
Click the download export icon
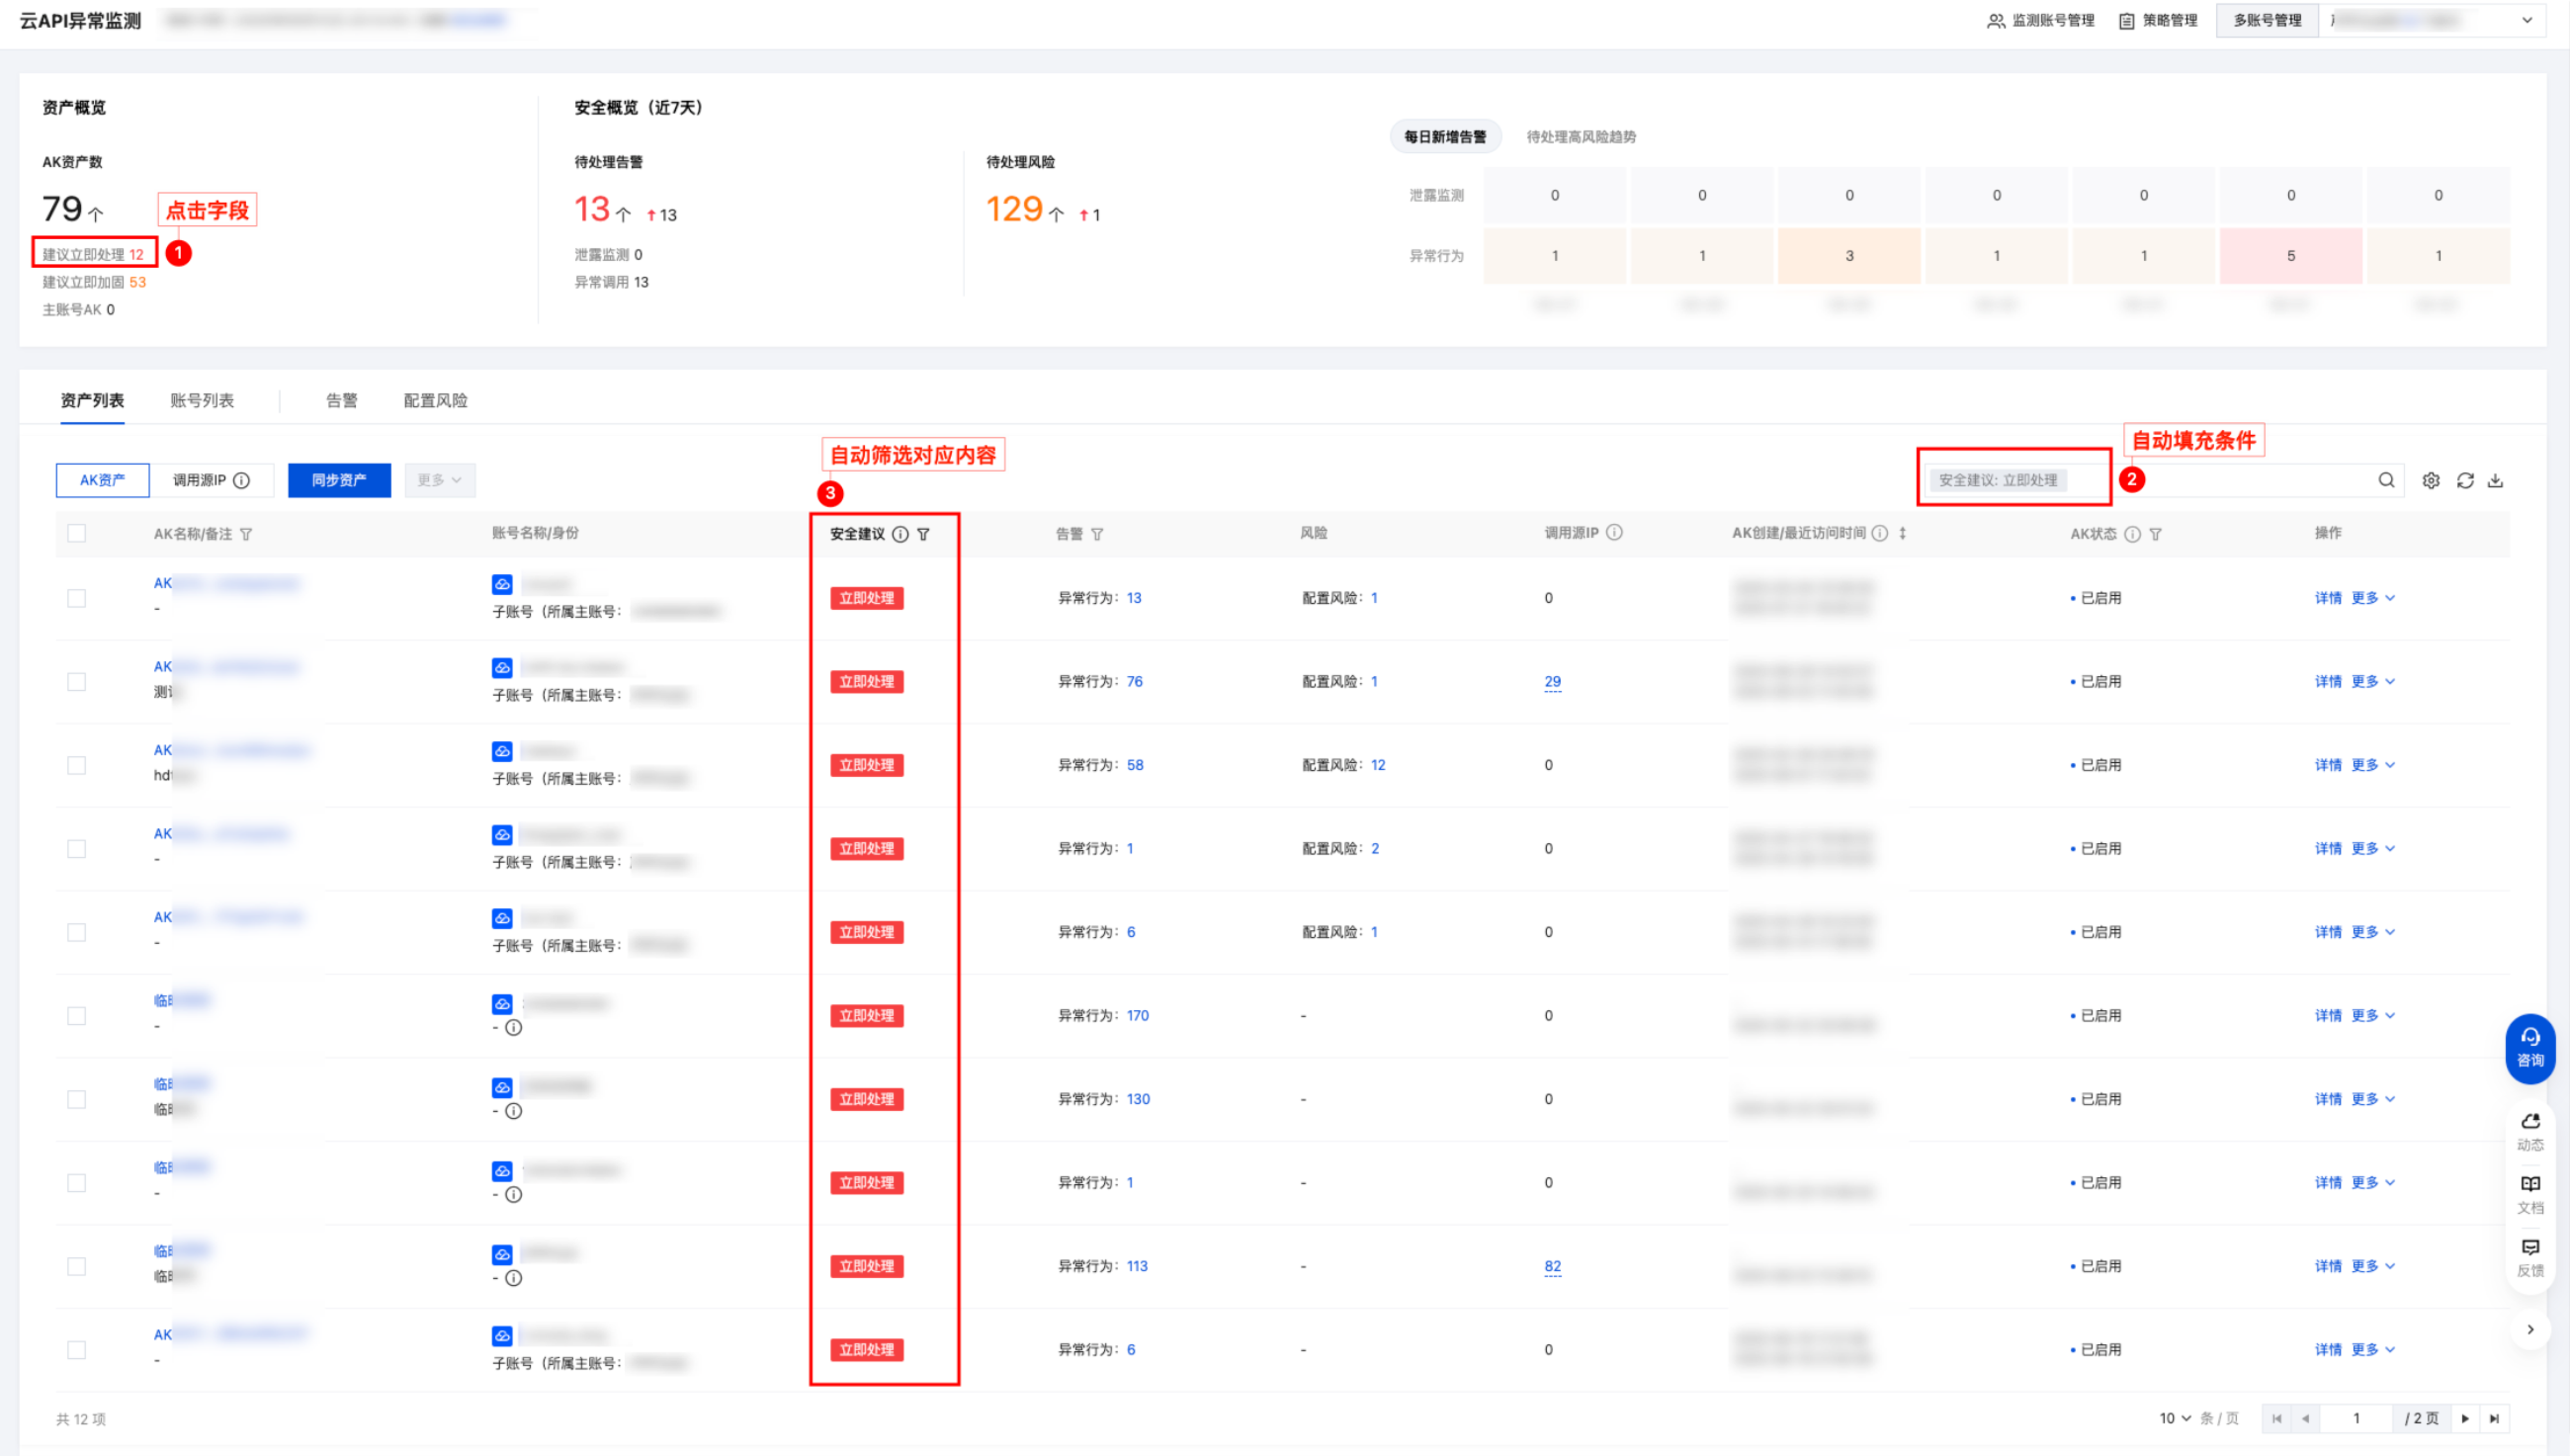pos(2496,480)
